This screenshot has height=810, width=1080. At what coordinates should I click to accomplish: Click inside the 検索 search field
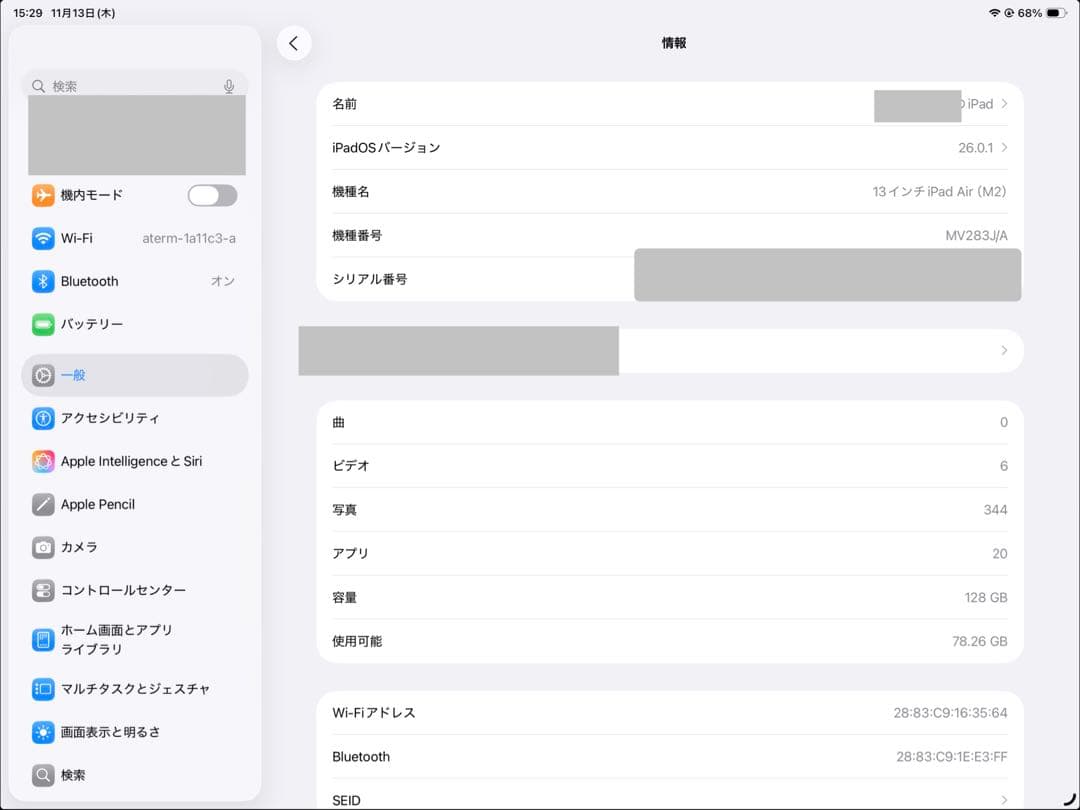120,86
